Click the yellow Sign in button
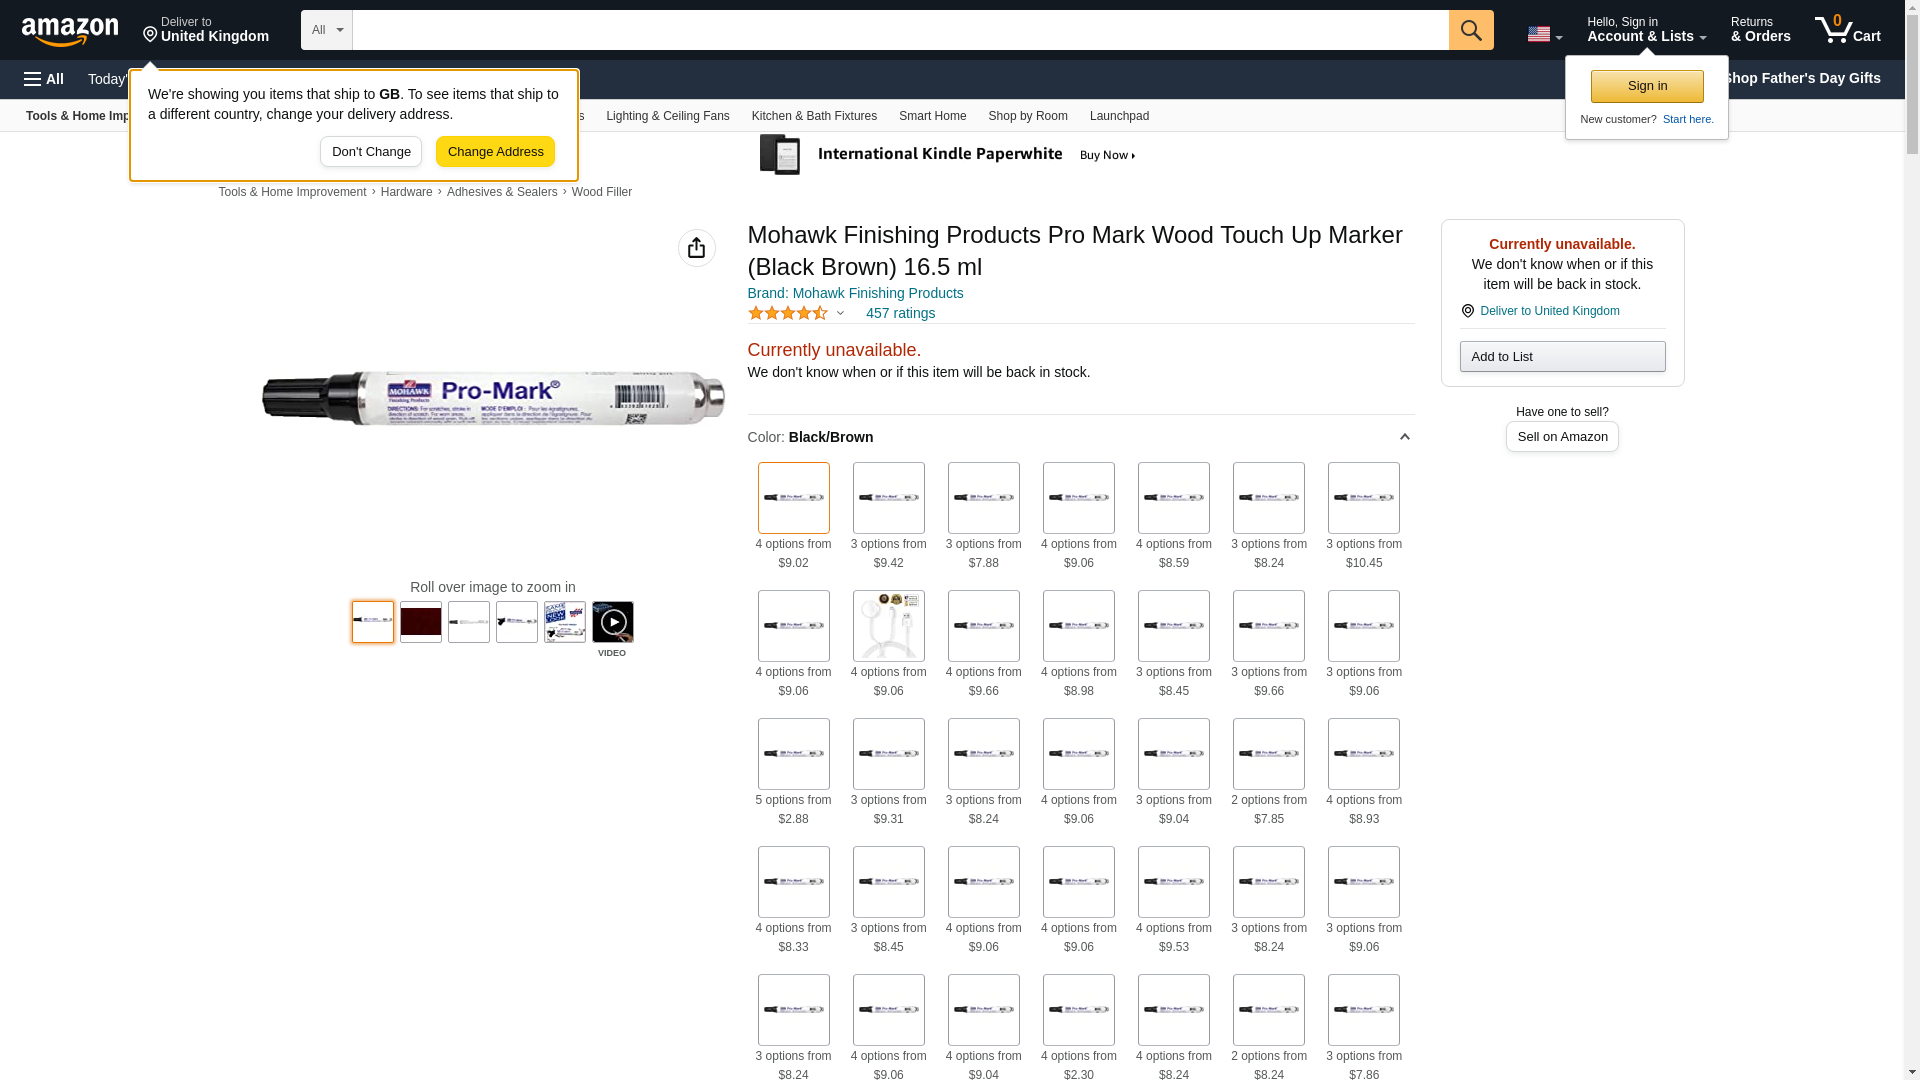This screenshot has height=1080, width=1920. [1646, 86]
